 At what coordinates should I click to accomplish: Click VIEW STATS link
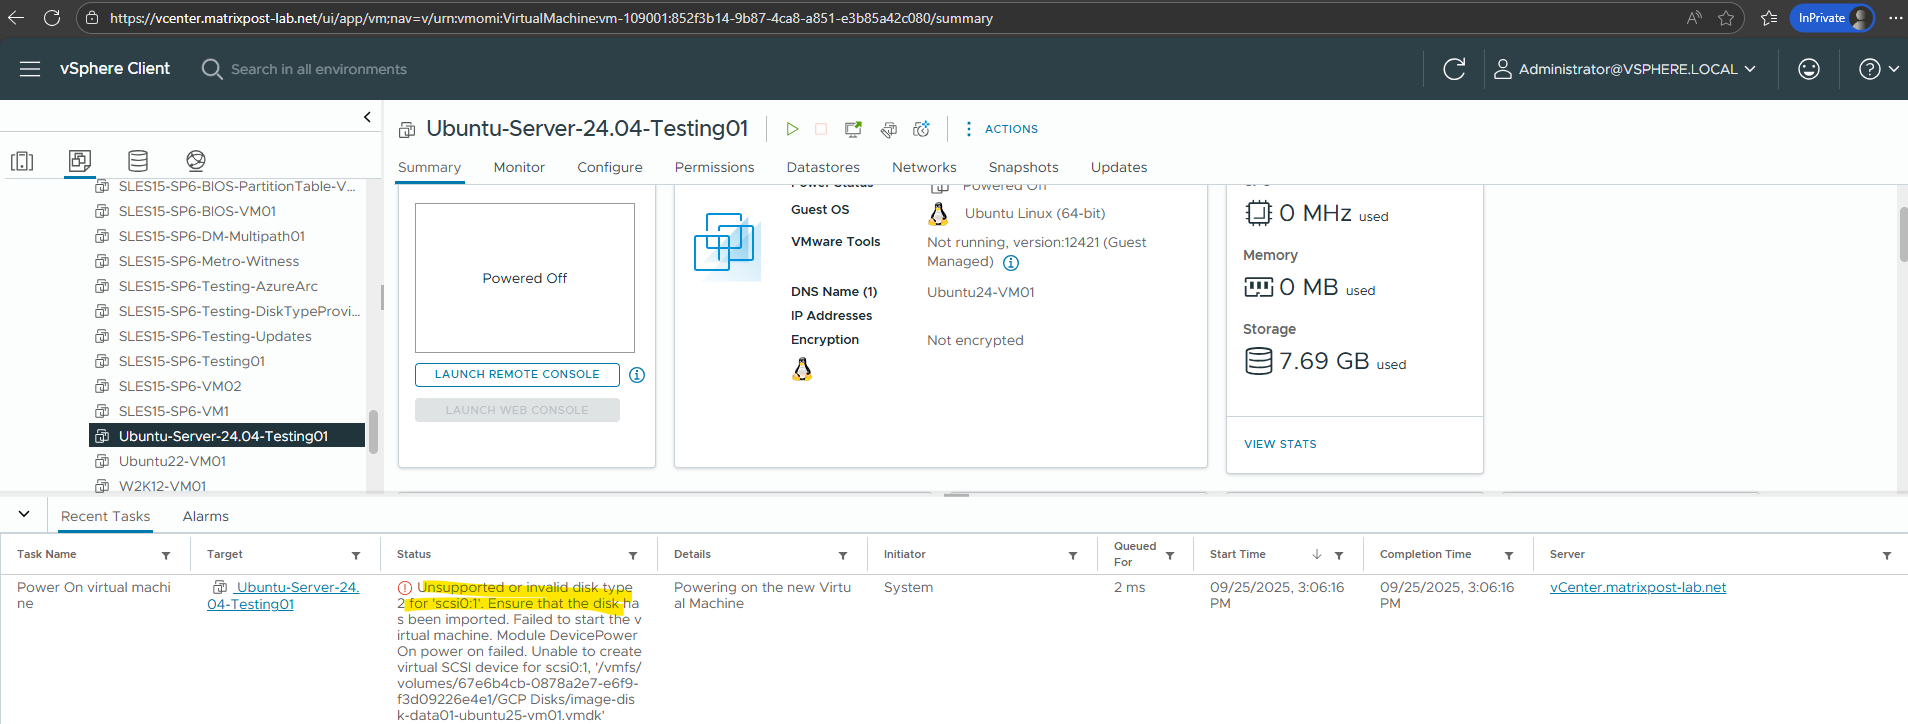[1280, 444]
